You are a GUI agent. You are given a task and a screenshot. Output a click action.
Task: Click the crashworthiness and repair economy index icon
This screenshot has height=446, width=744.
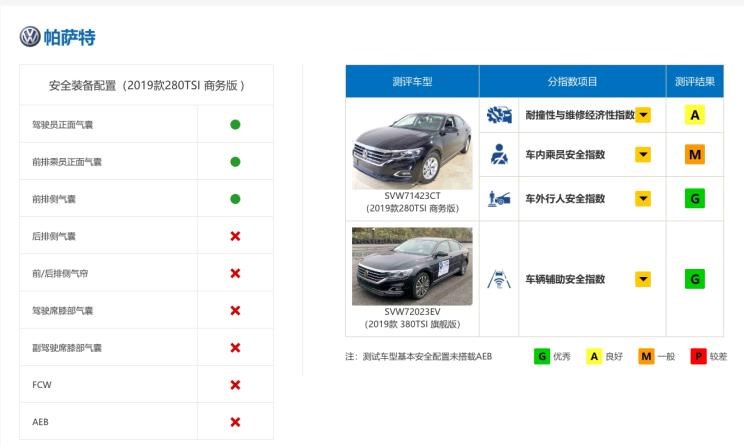499,115
